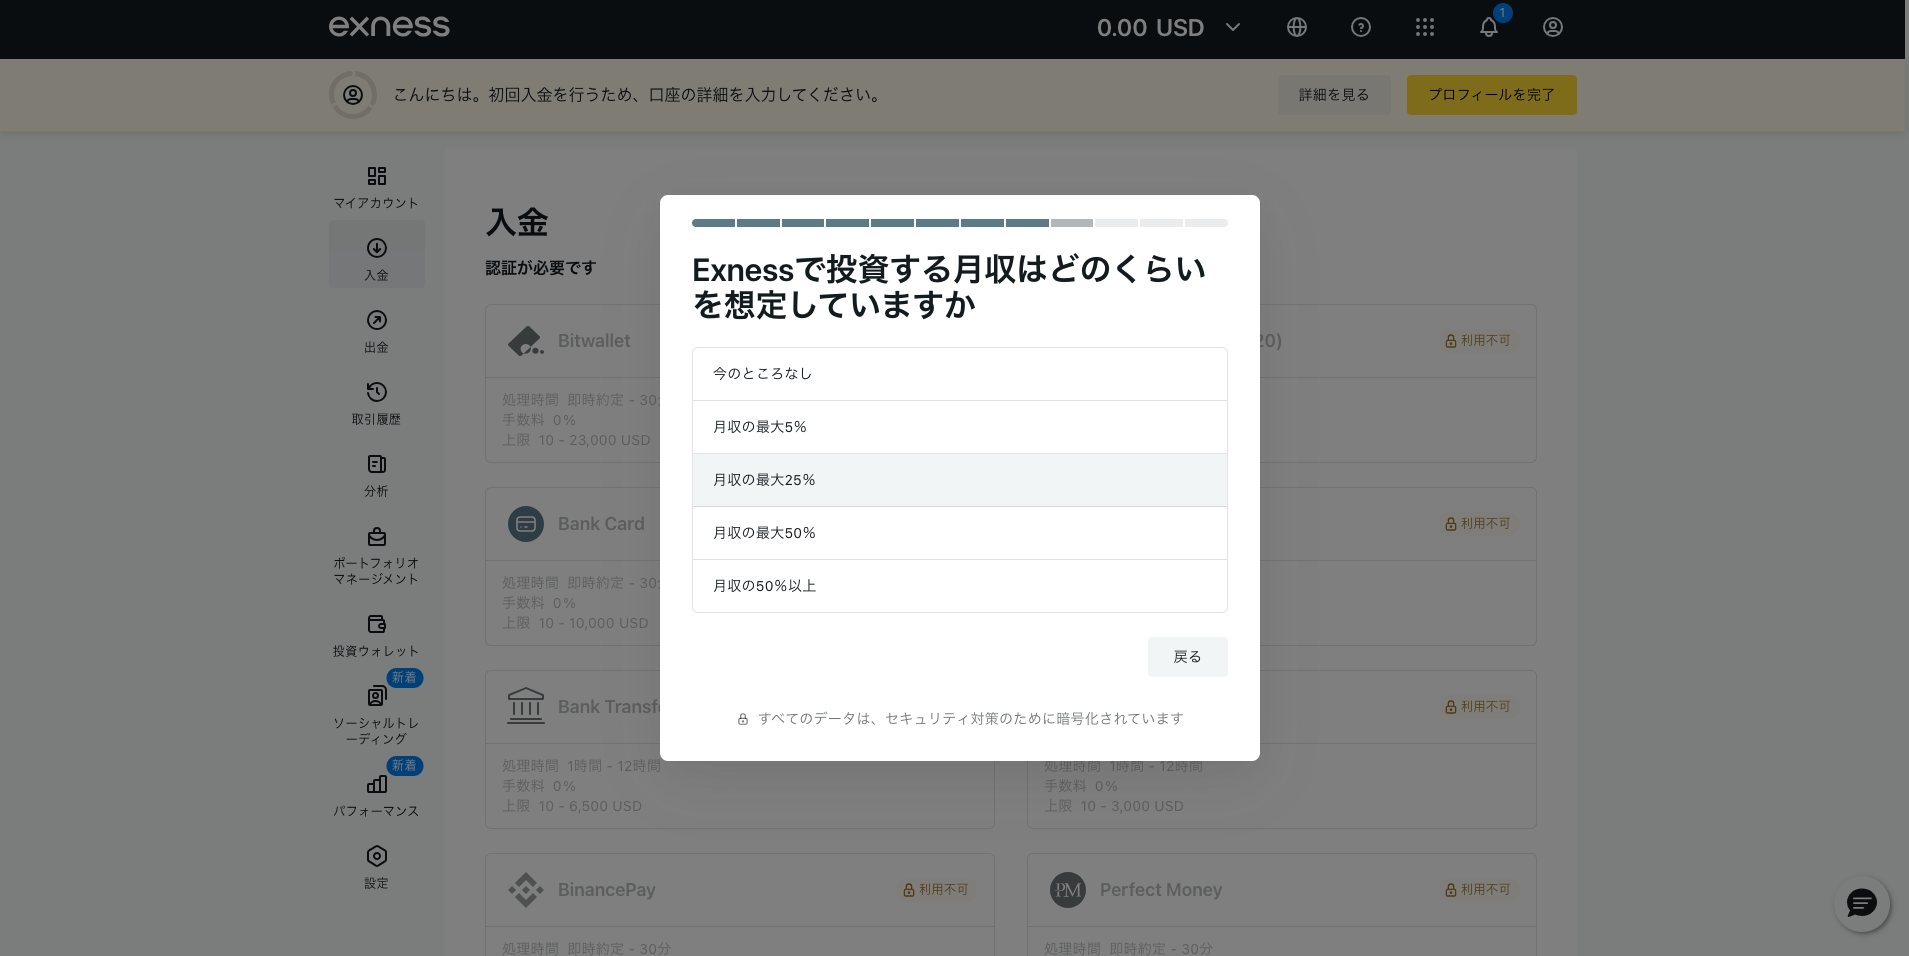
Task: Click the プロフィールを完了 button
Action: coord(1491,95)
